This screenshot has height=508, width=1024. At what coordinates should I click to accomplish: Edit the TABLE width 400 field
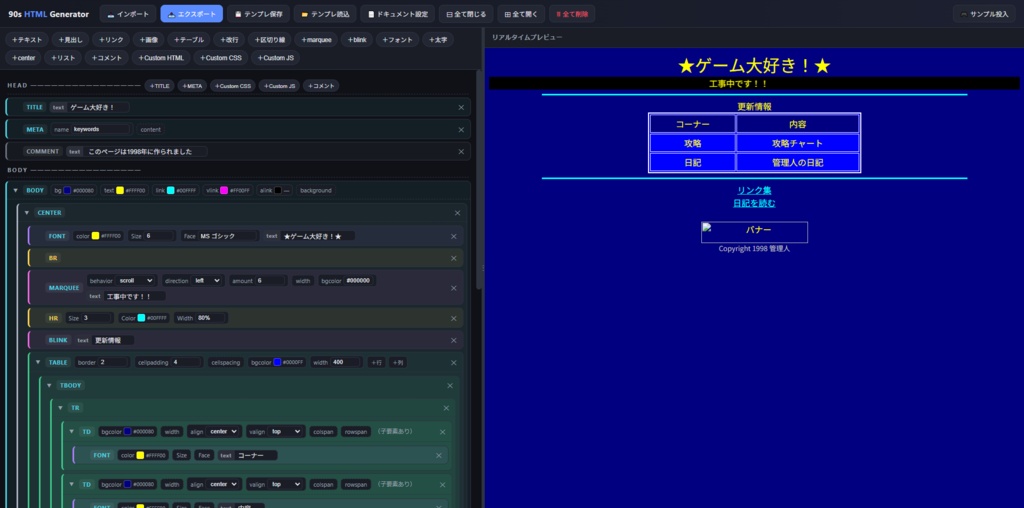pos(346,362)
